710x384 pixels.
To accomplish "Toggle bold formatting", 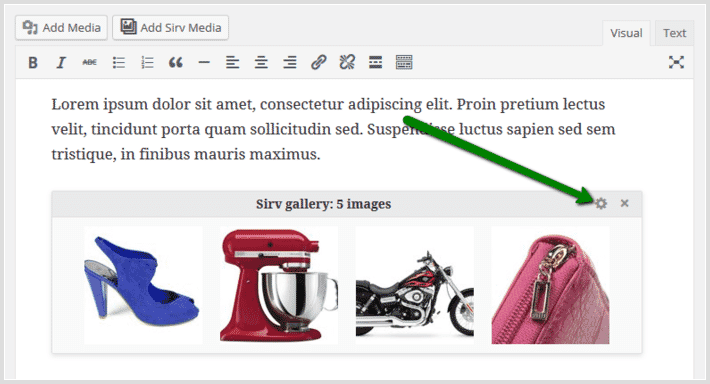I will [33, 62].
